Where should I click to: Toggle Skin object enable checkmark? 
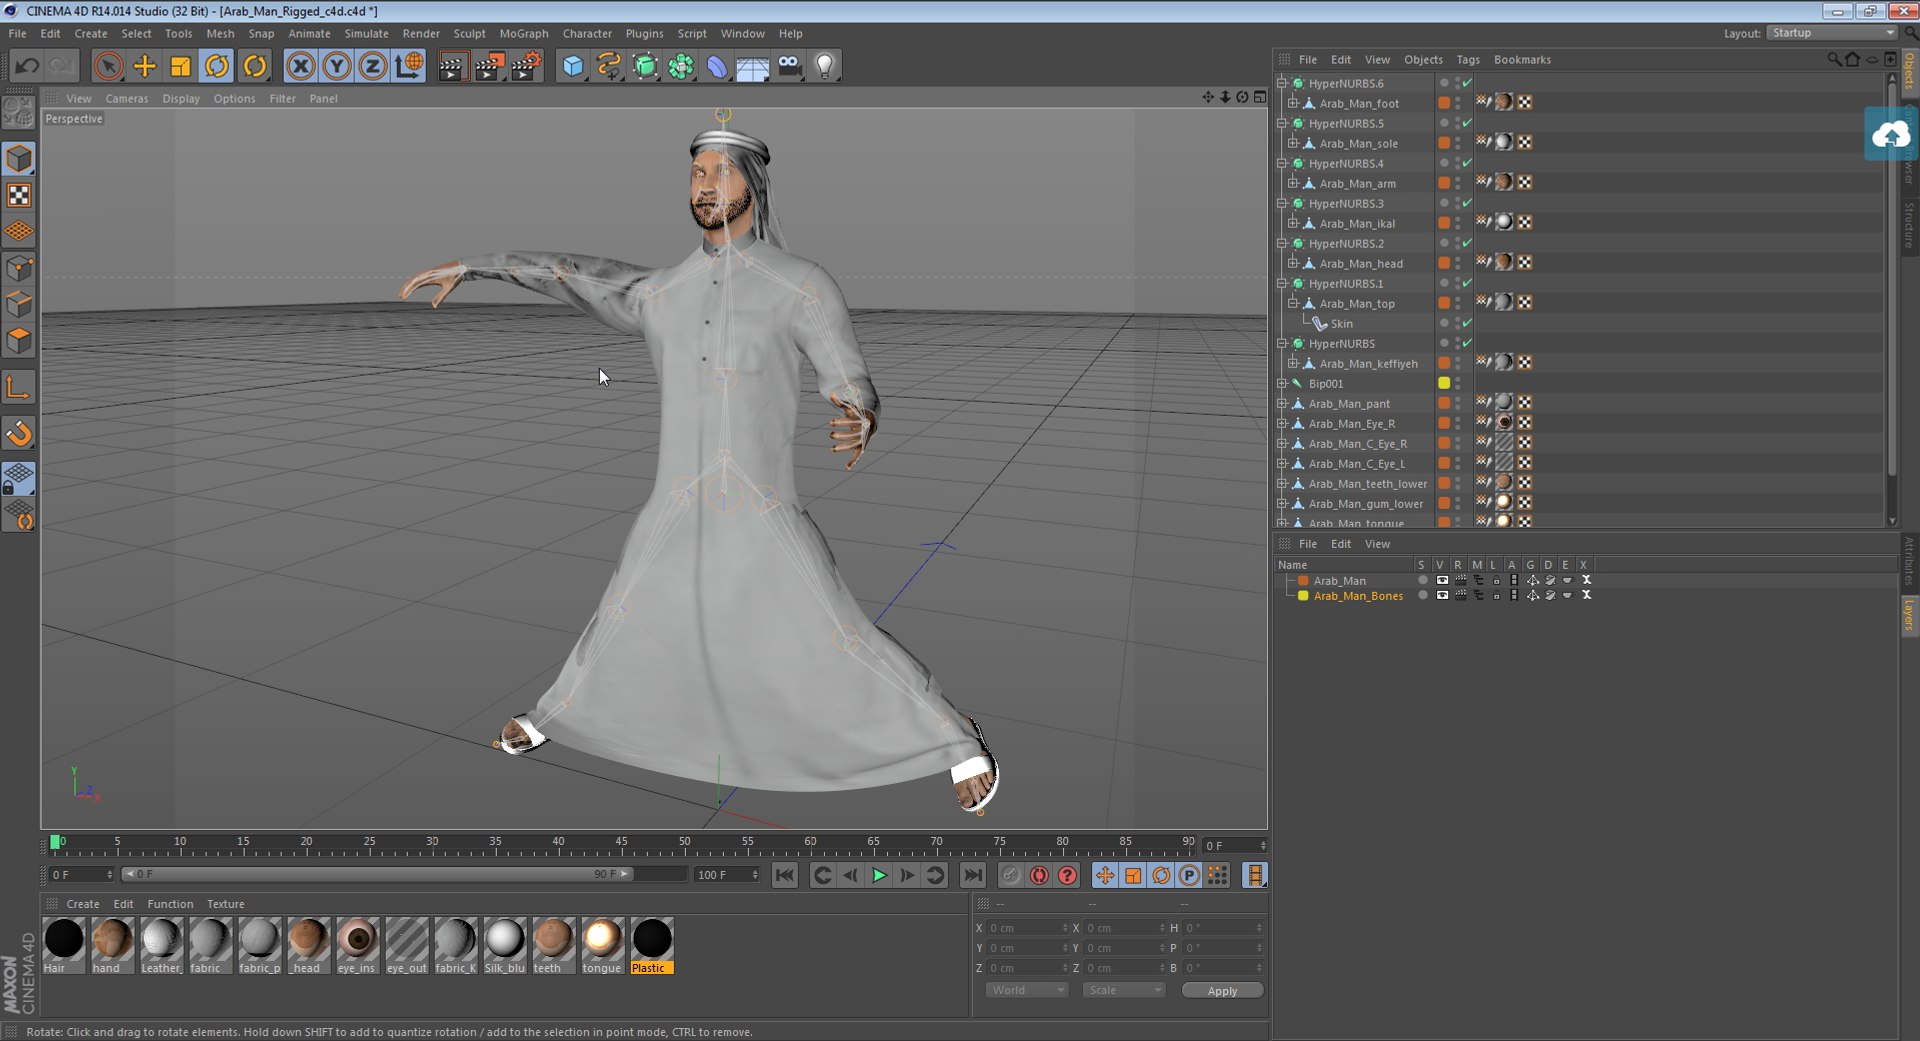tap(1467, 323)
